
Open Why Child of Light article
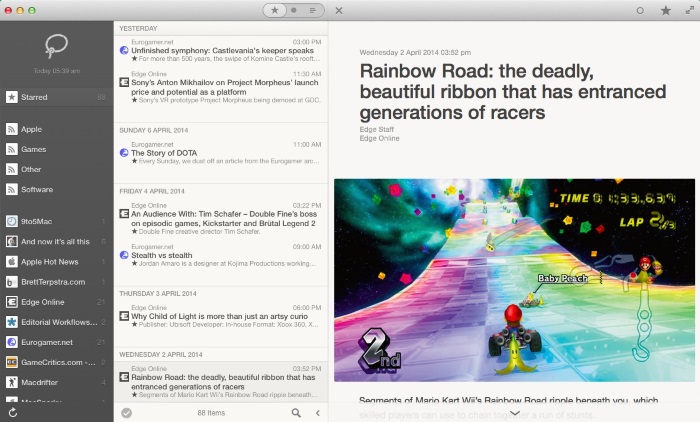click(x=221, y=316)
